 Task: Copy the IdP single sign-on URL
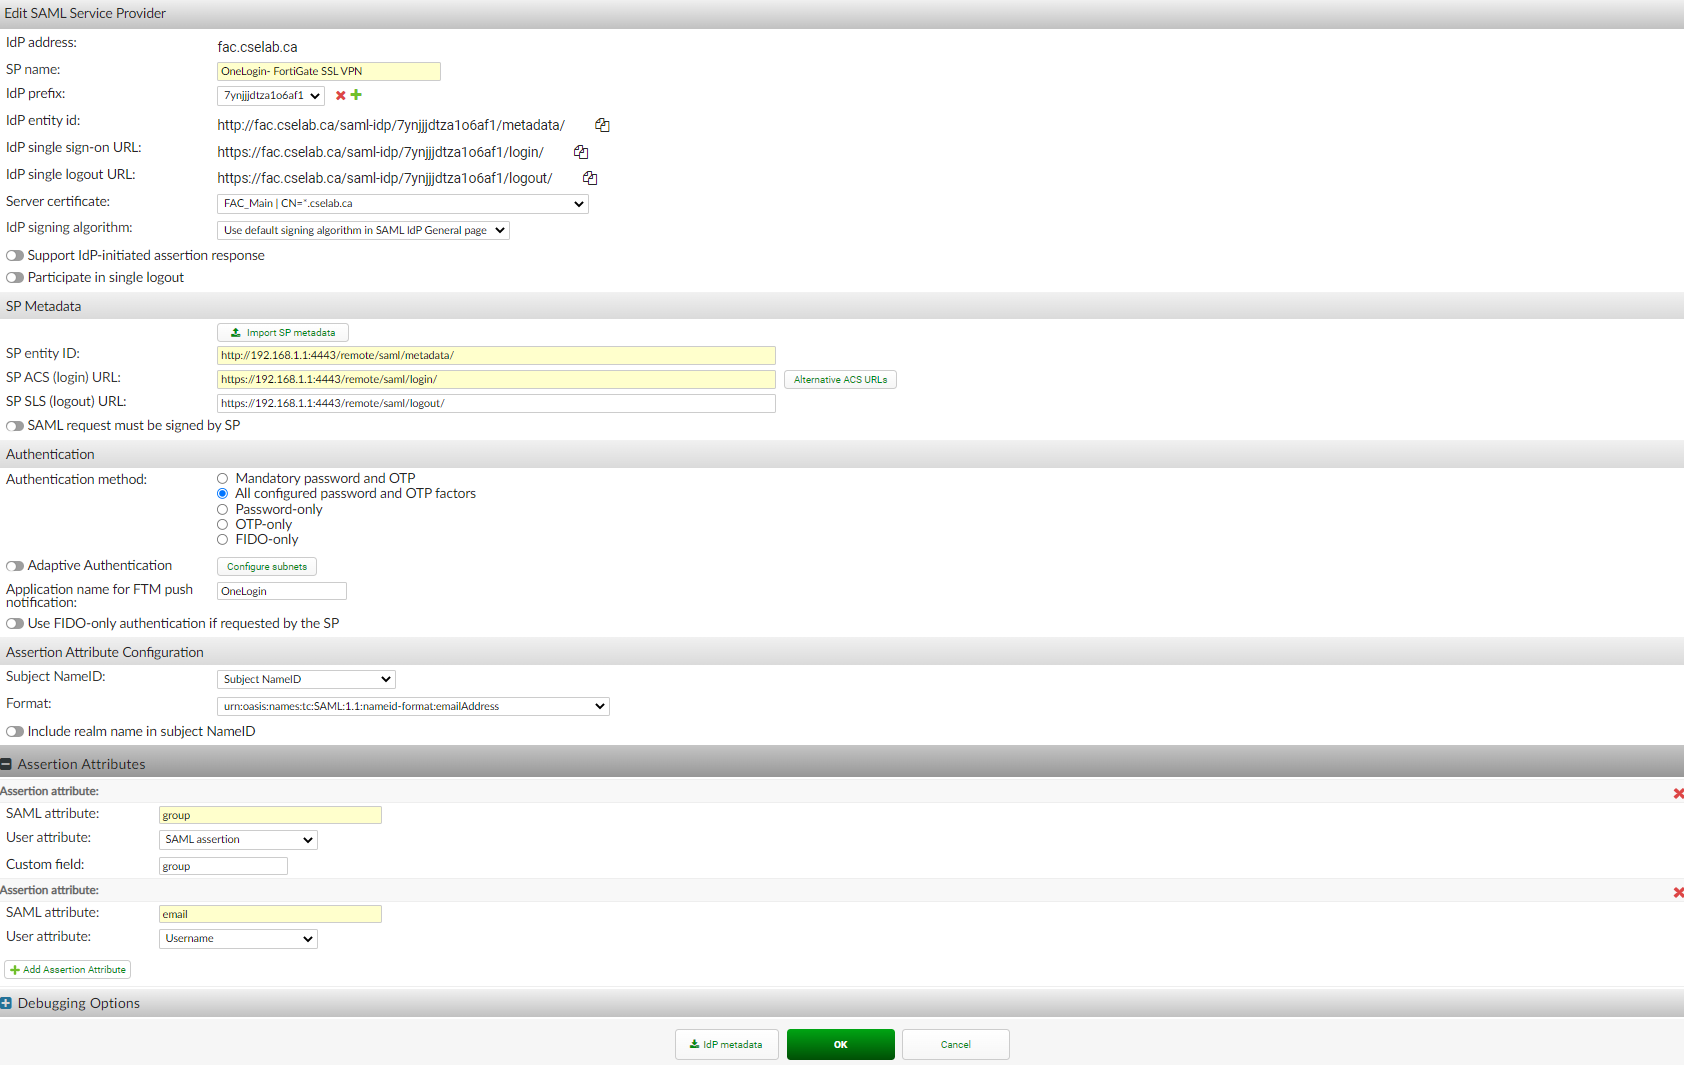coord(581,151)
